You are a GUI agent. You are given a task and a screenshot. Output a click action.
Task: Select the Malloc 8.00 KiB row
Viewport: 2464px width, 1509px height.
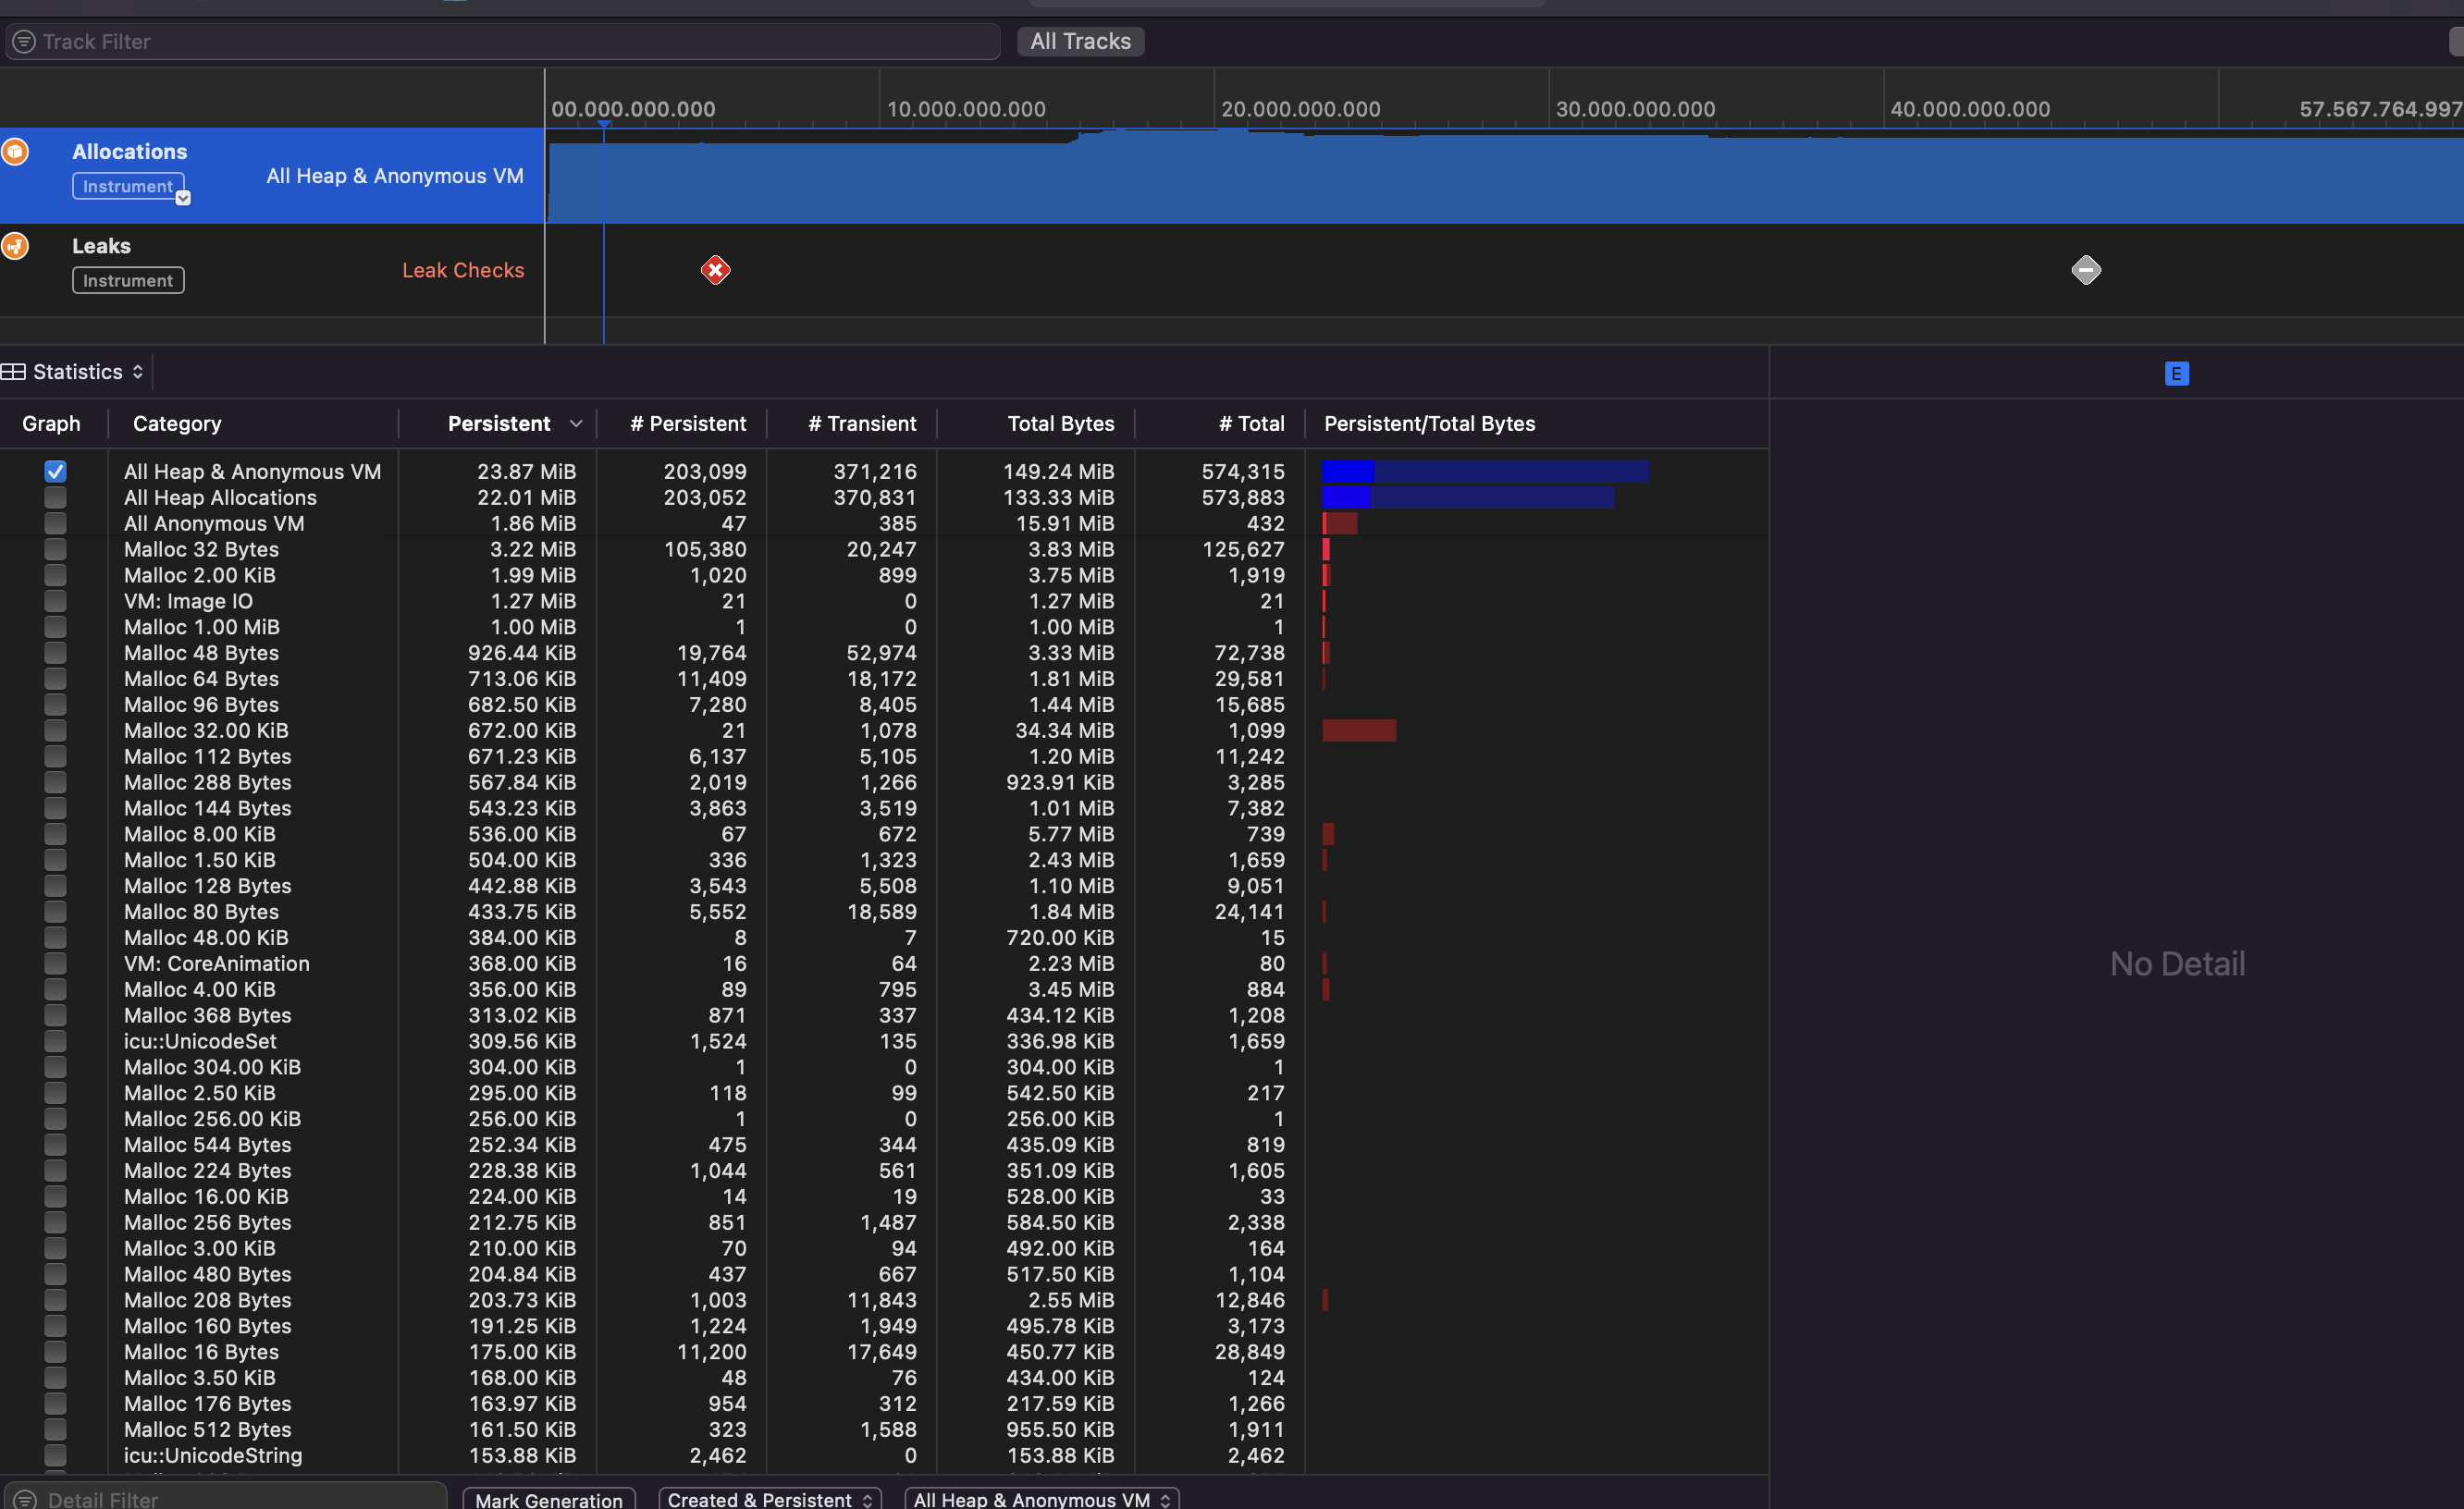884,834
